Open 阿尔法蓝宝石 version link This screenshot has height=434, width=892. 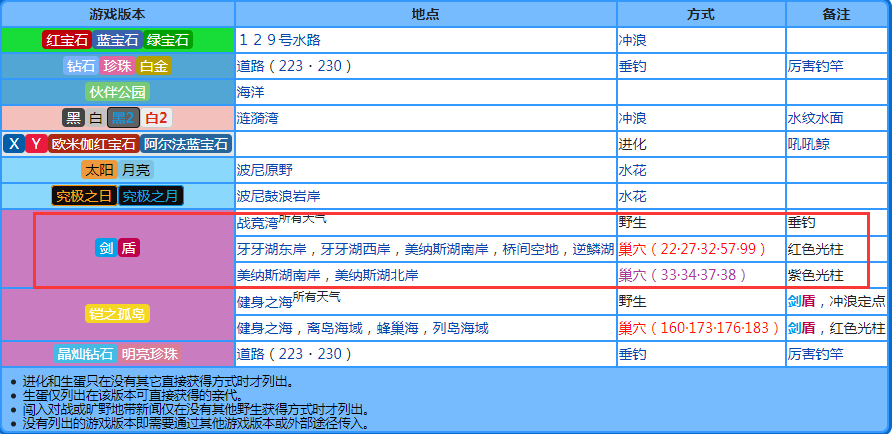pyautogui.click(x=186, y=144)
